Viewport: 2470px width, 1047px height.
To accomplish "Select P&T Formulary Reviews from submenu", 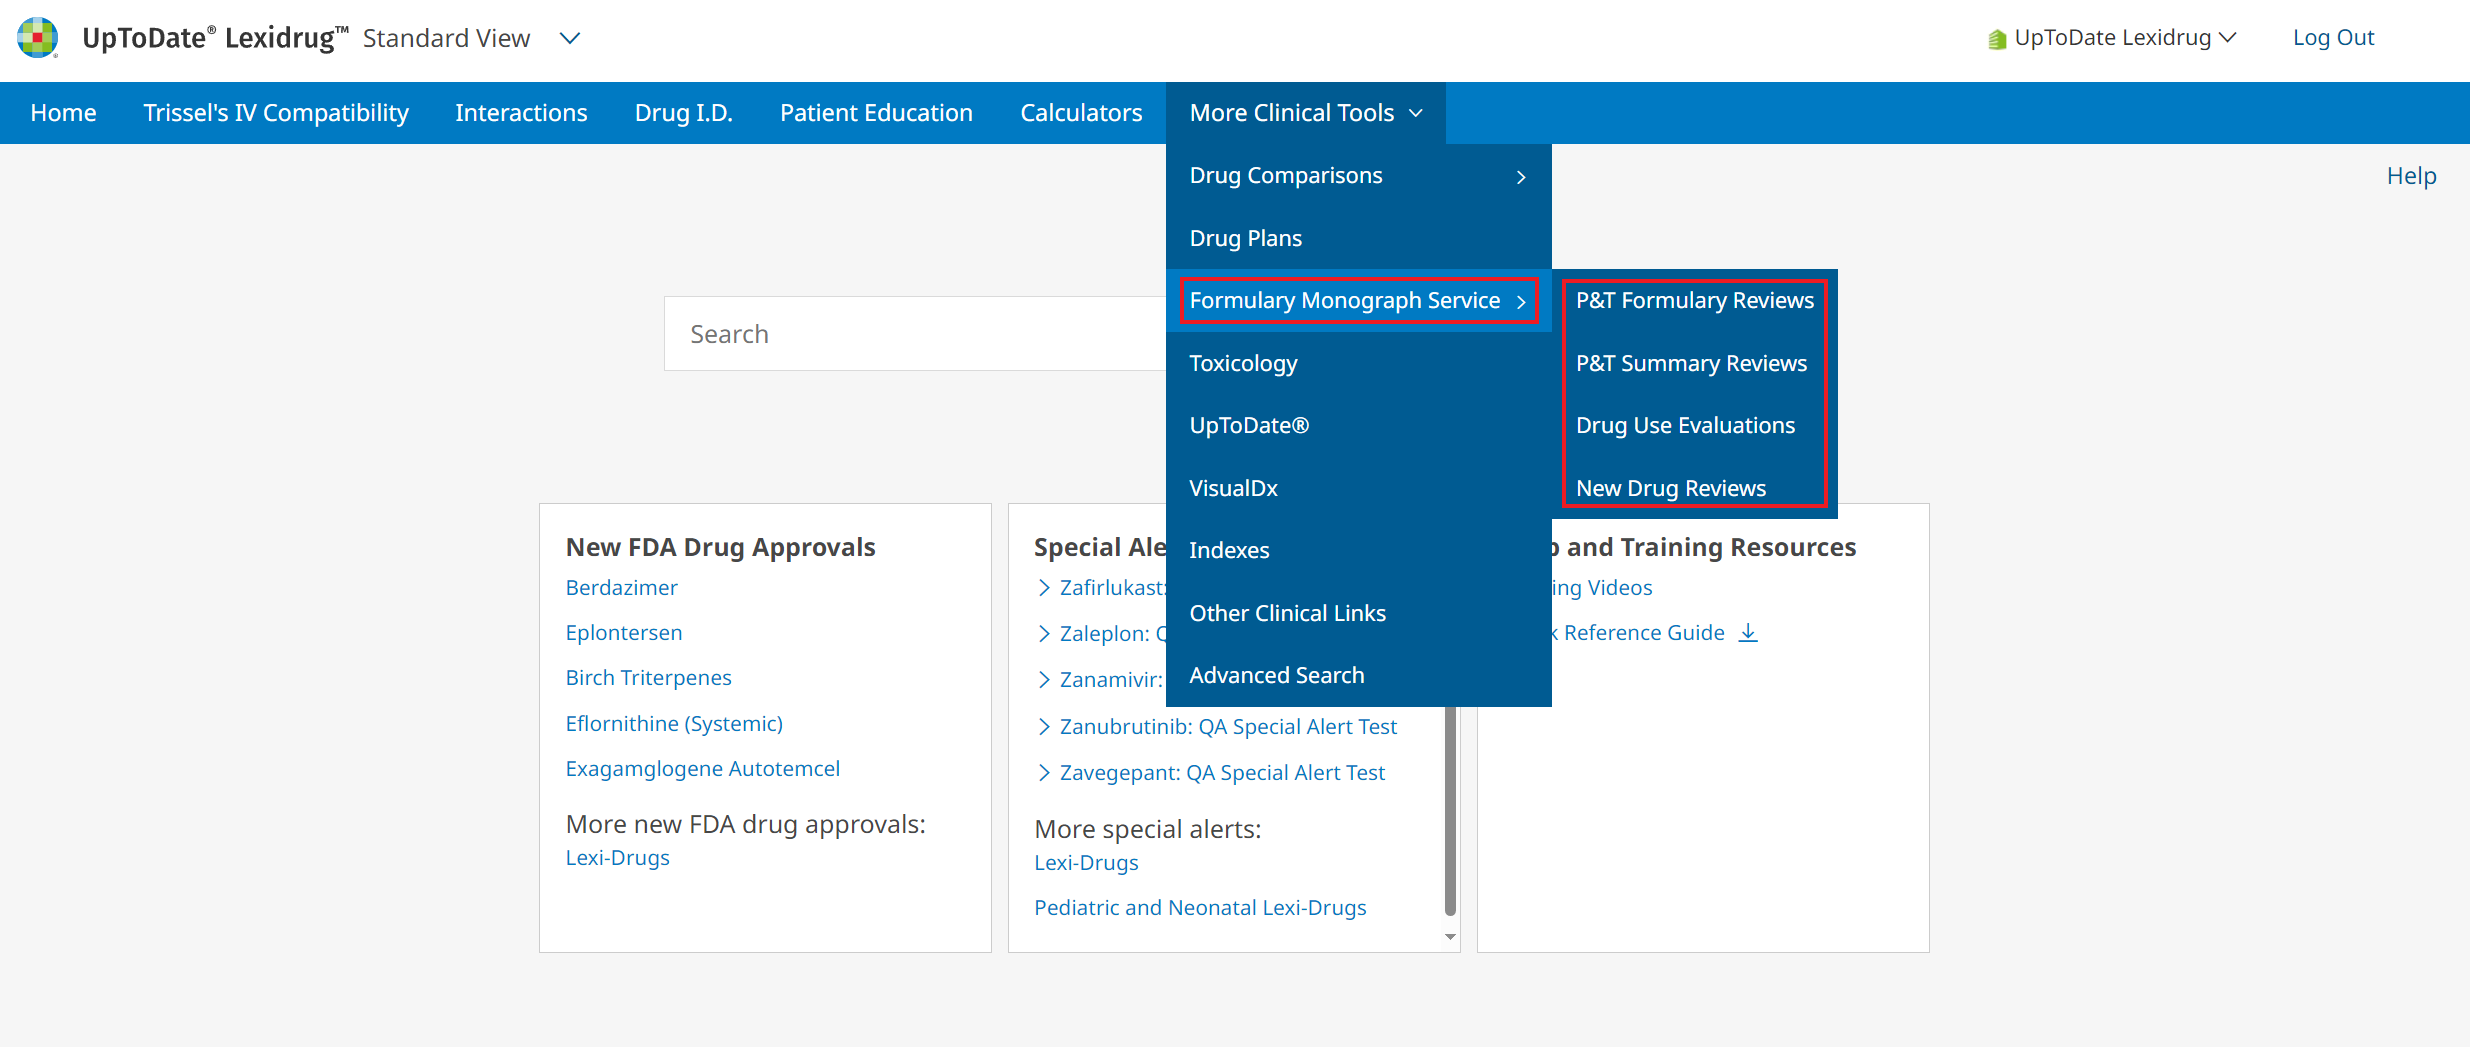I will 1694,301.
